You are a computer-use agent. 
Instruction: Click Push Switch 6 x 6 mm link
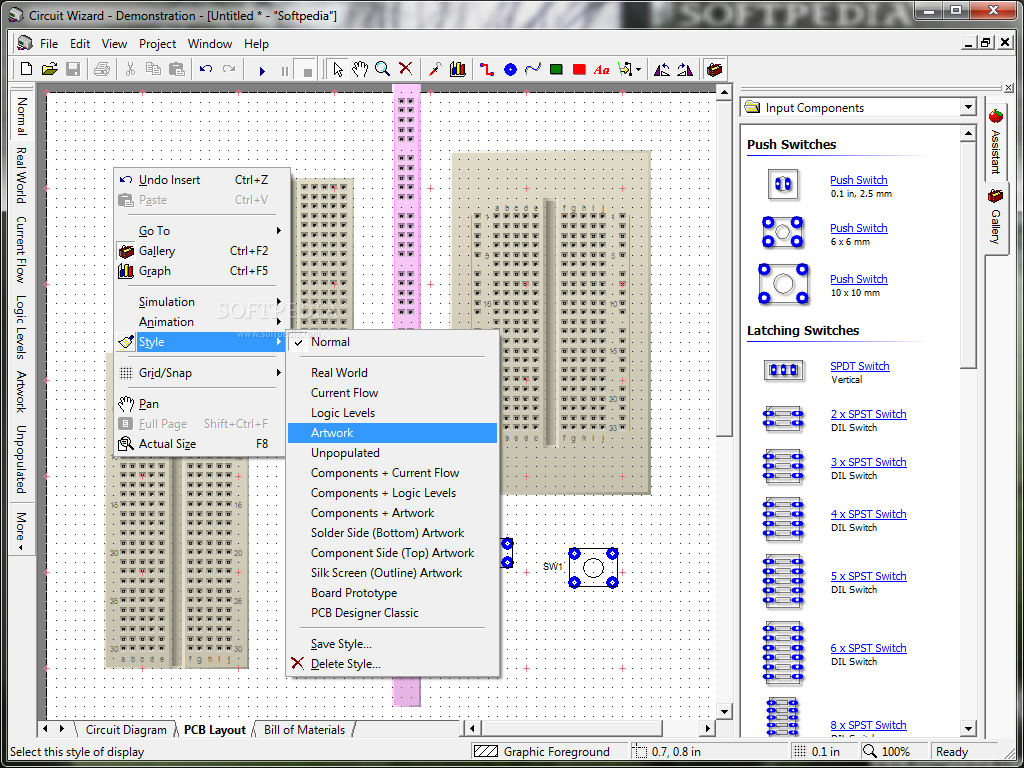(858, 228)
